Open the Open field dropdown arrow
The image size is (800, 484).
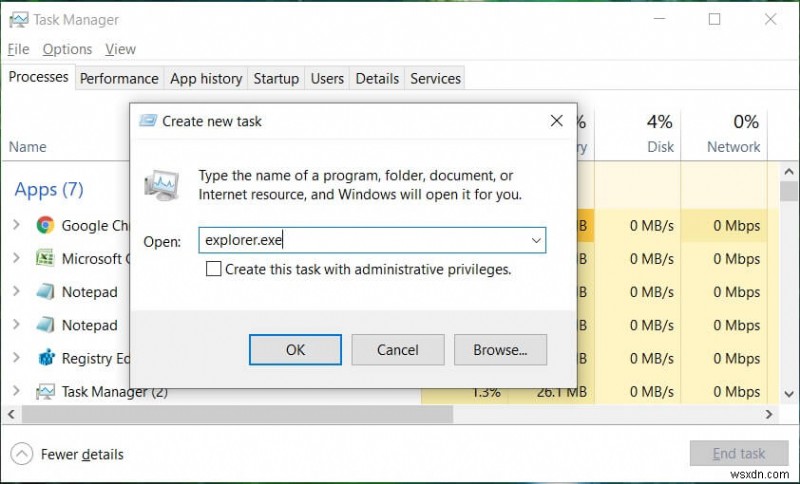pyautogui.click(x=536, y=240)
